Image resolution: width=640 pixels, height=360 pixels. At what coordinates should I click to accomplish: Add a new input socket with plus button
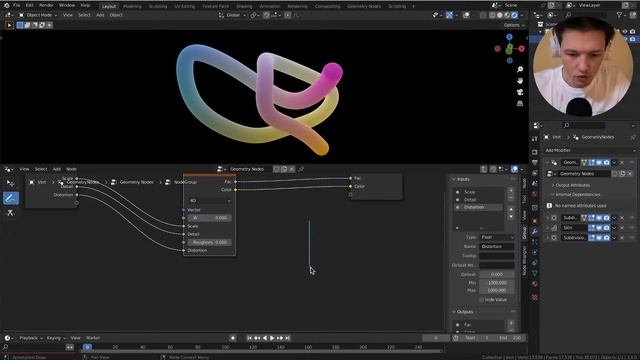pos(511,190)
